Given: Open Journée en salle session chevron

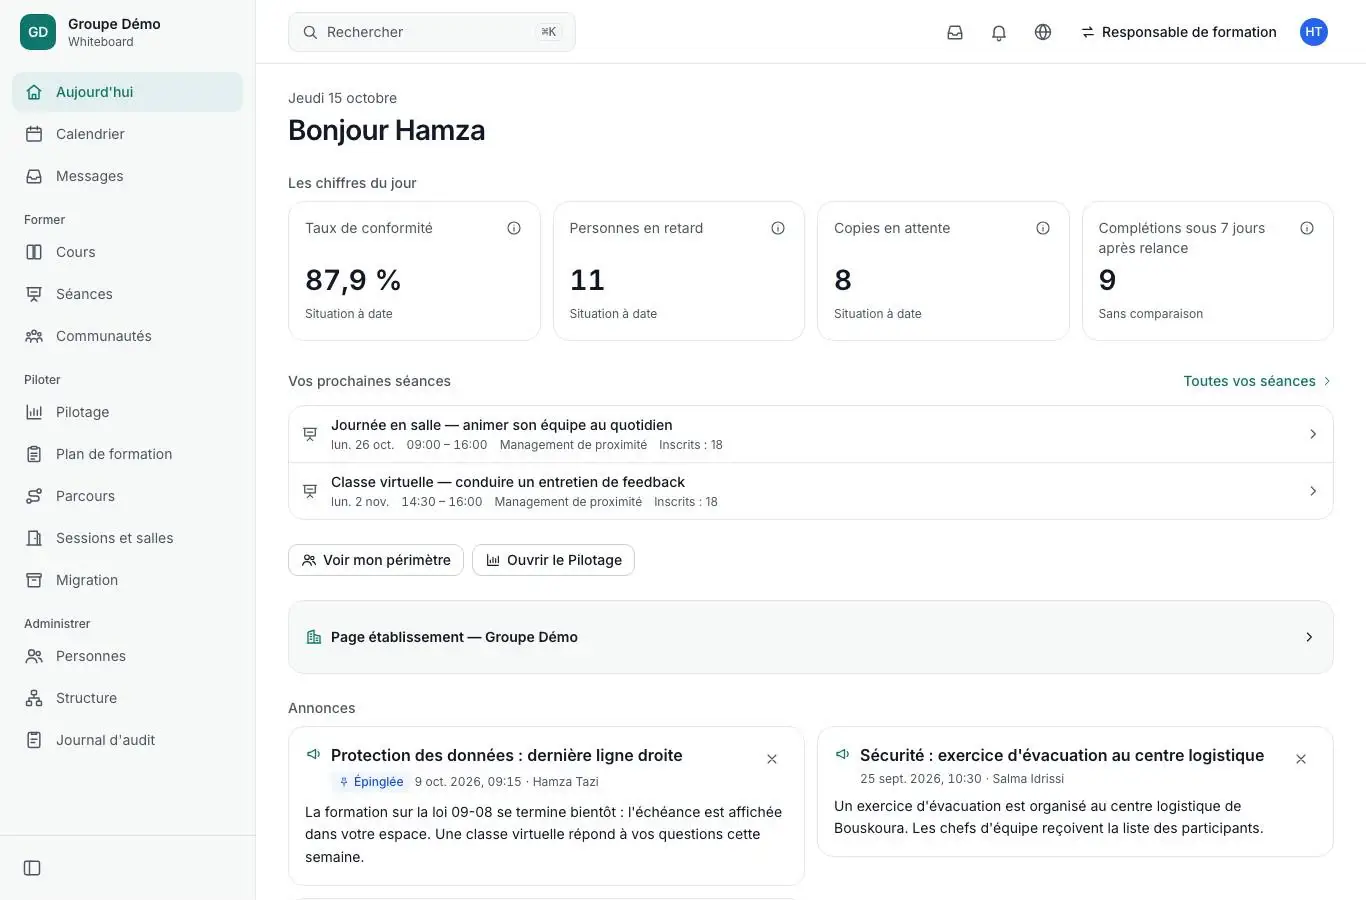Looking at the screenshot, I should [x=1313, y=434].
